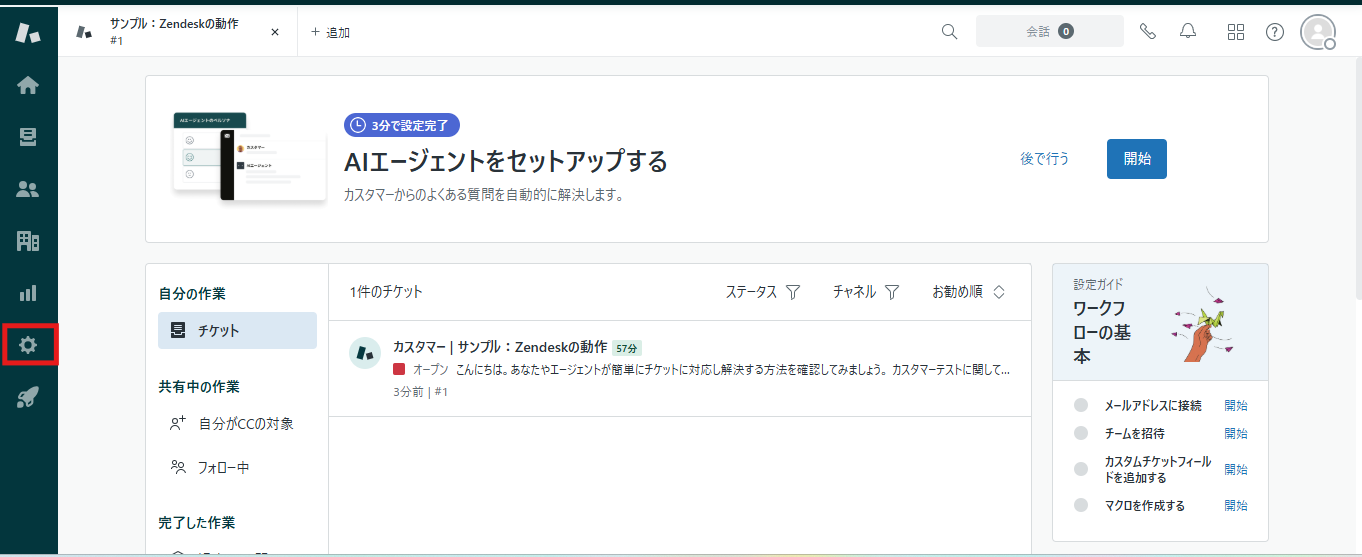The image size is (1362, 557).
Task: Click 開始 button for AI agent setup
Action: [1137, 158]
